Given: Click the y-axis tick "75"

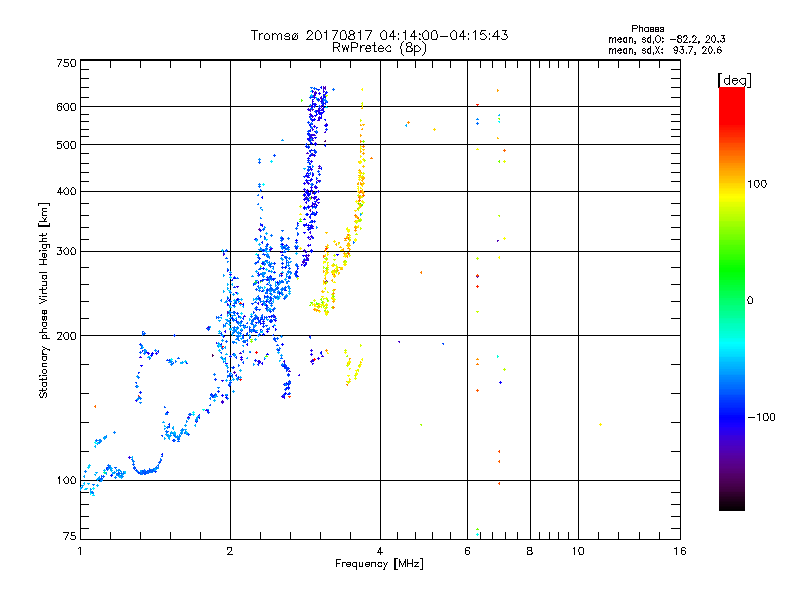Looking at the screenshot, I should 70,536.
